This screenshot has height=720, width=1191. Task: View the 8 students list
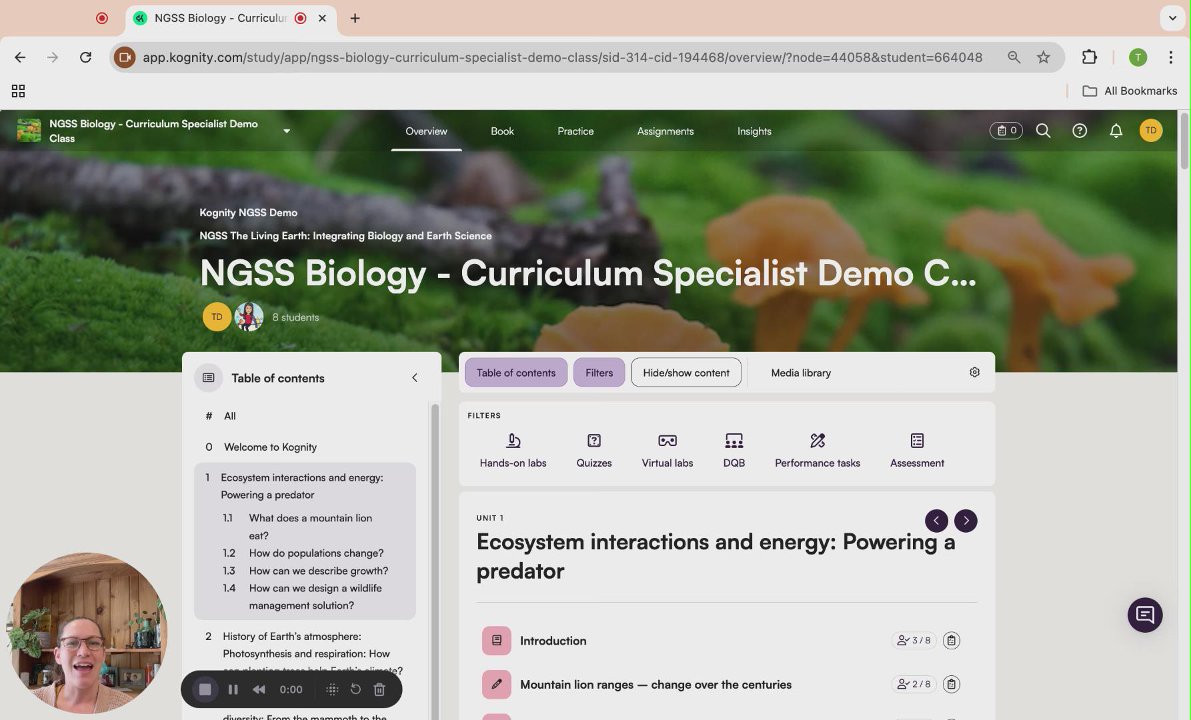[x=295, y=317]
